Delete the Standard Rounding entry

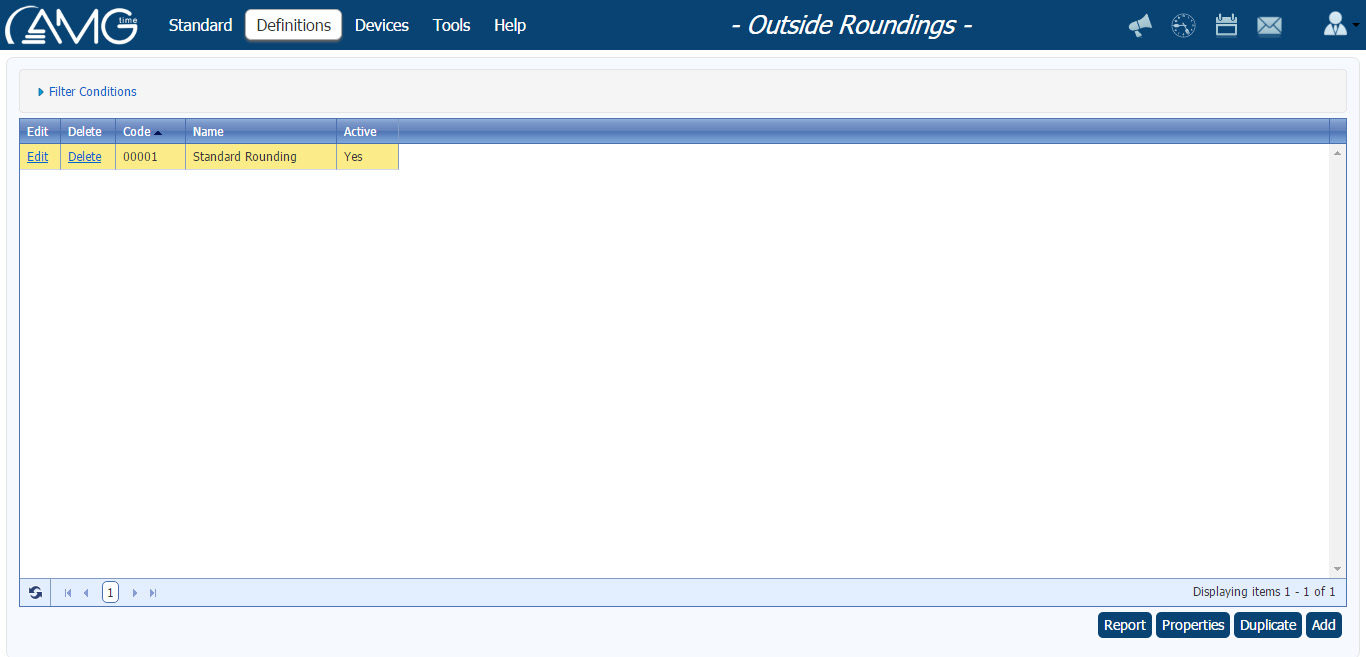(x=85, y=157)
